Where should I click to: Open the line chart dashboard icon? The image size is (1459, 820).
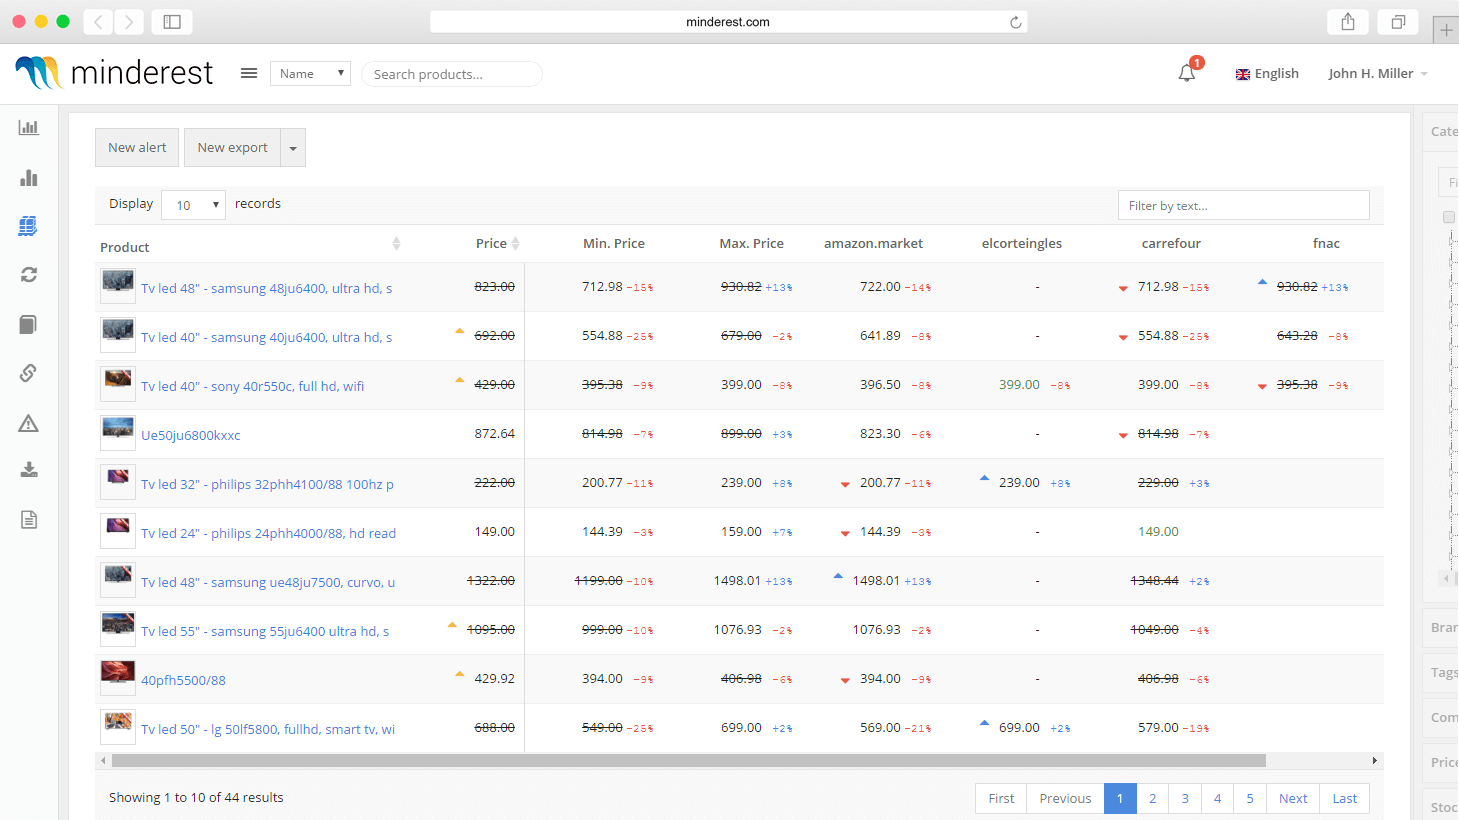(29, 127)
